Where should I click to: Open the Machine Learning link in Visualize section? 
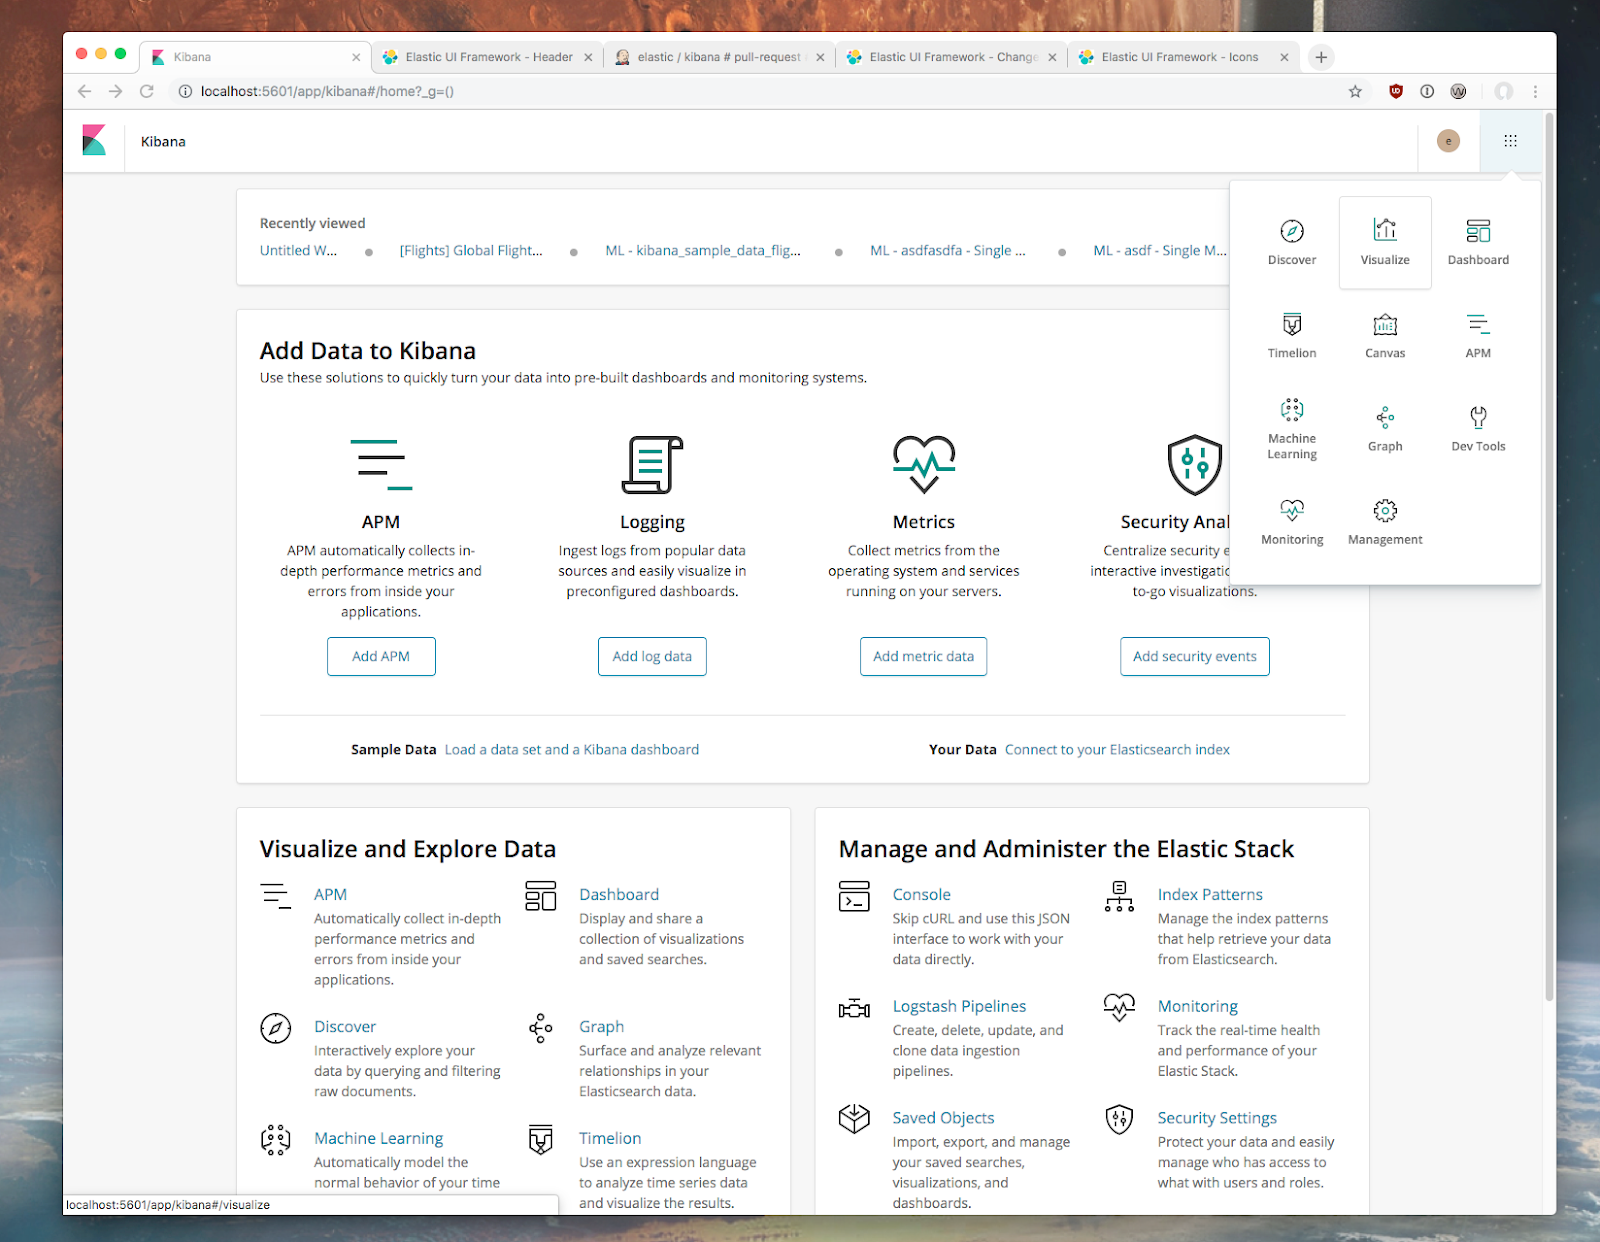tap(378, 1138)
